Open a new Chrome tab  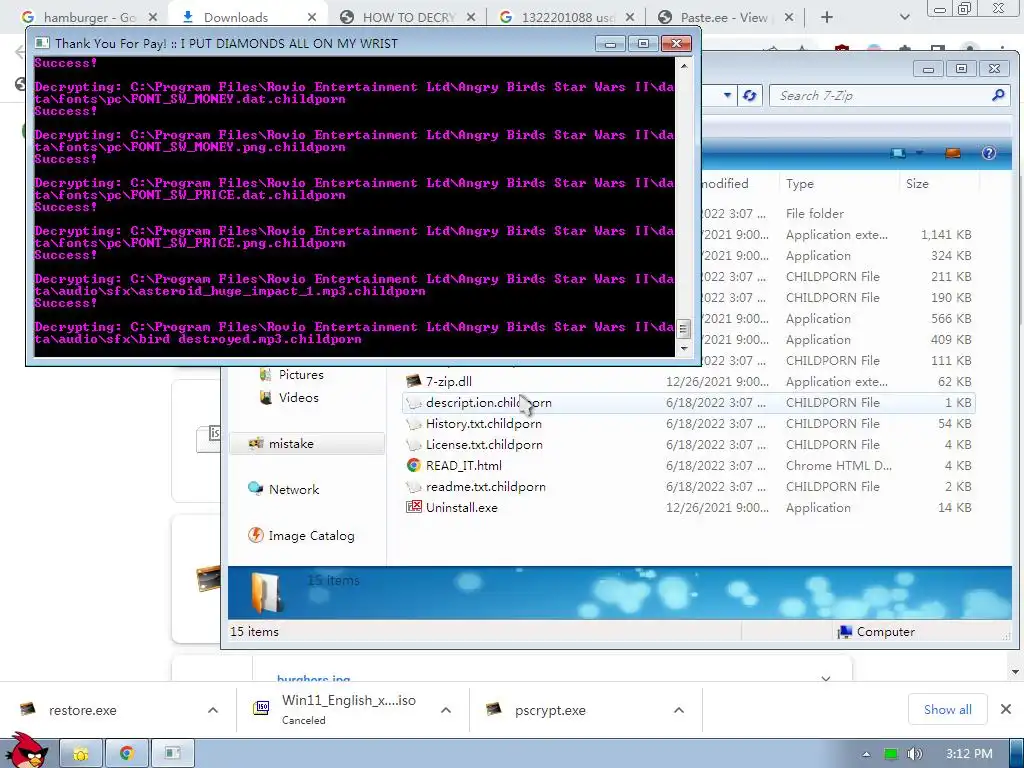click(827, 18)
